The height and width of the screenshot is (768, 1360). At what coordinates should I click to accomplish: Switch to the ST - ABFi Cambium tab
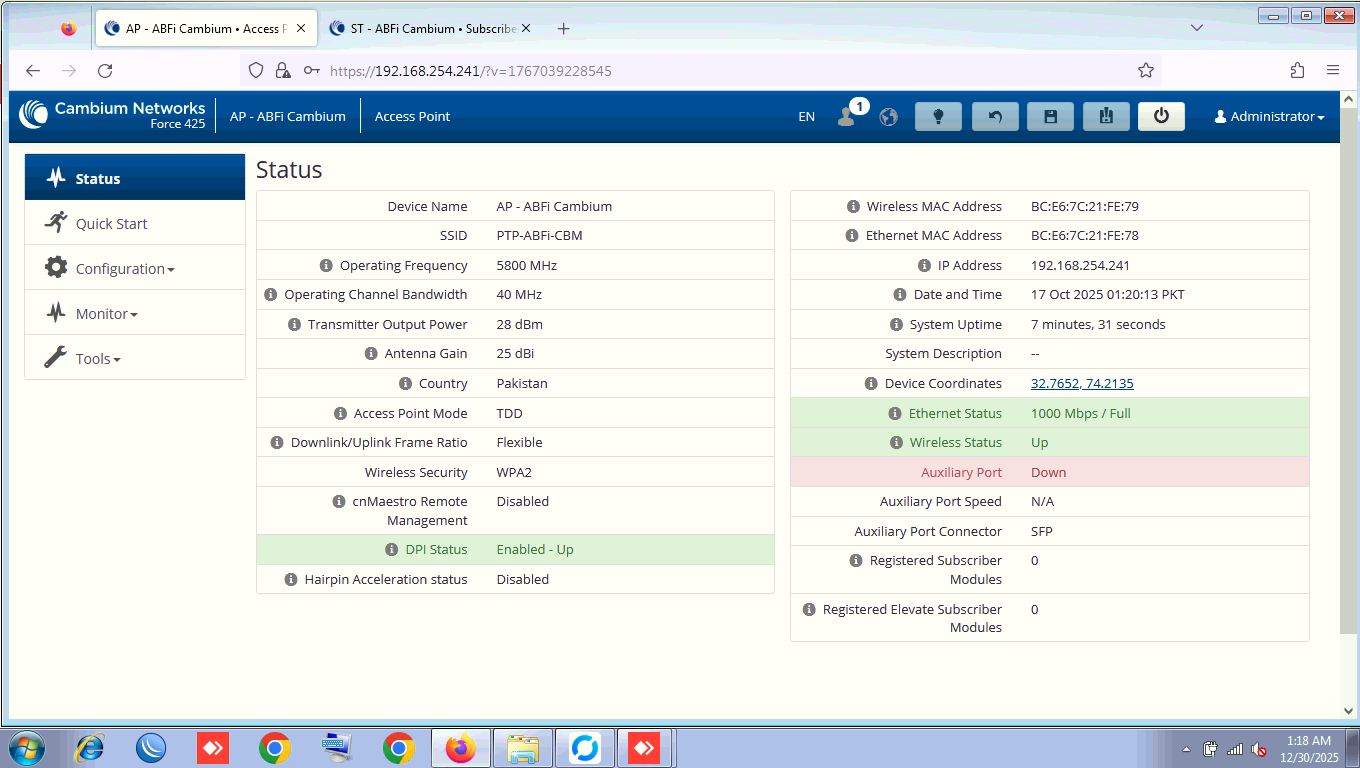(x=430, y=29)
